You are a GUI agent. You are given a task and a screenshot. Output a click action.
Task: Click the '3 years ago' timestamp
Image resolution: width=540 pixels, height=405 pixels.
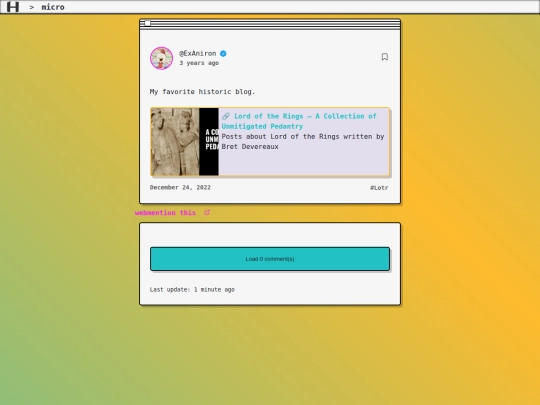tap(199, 63)
